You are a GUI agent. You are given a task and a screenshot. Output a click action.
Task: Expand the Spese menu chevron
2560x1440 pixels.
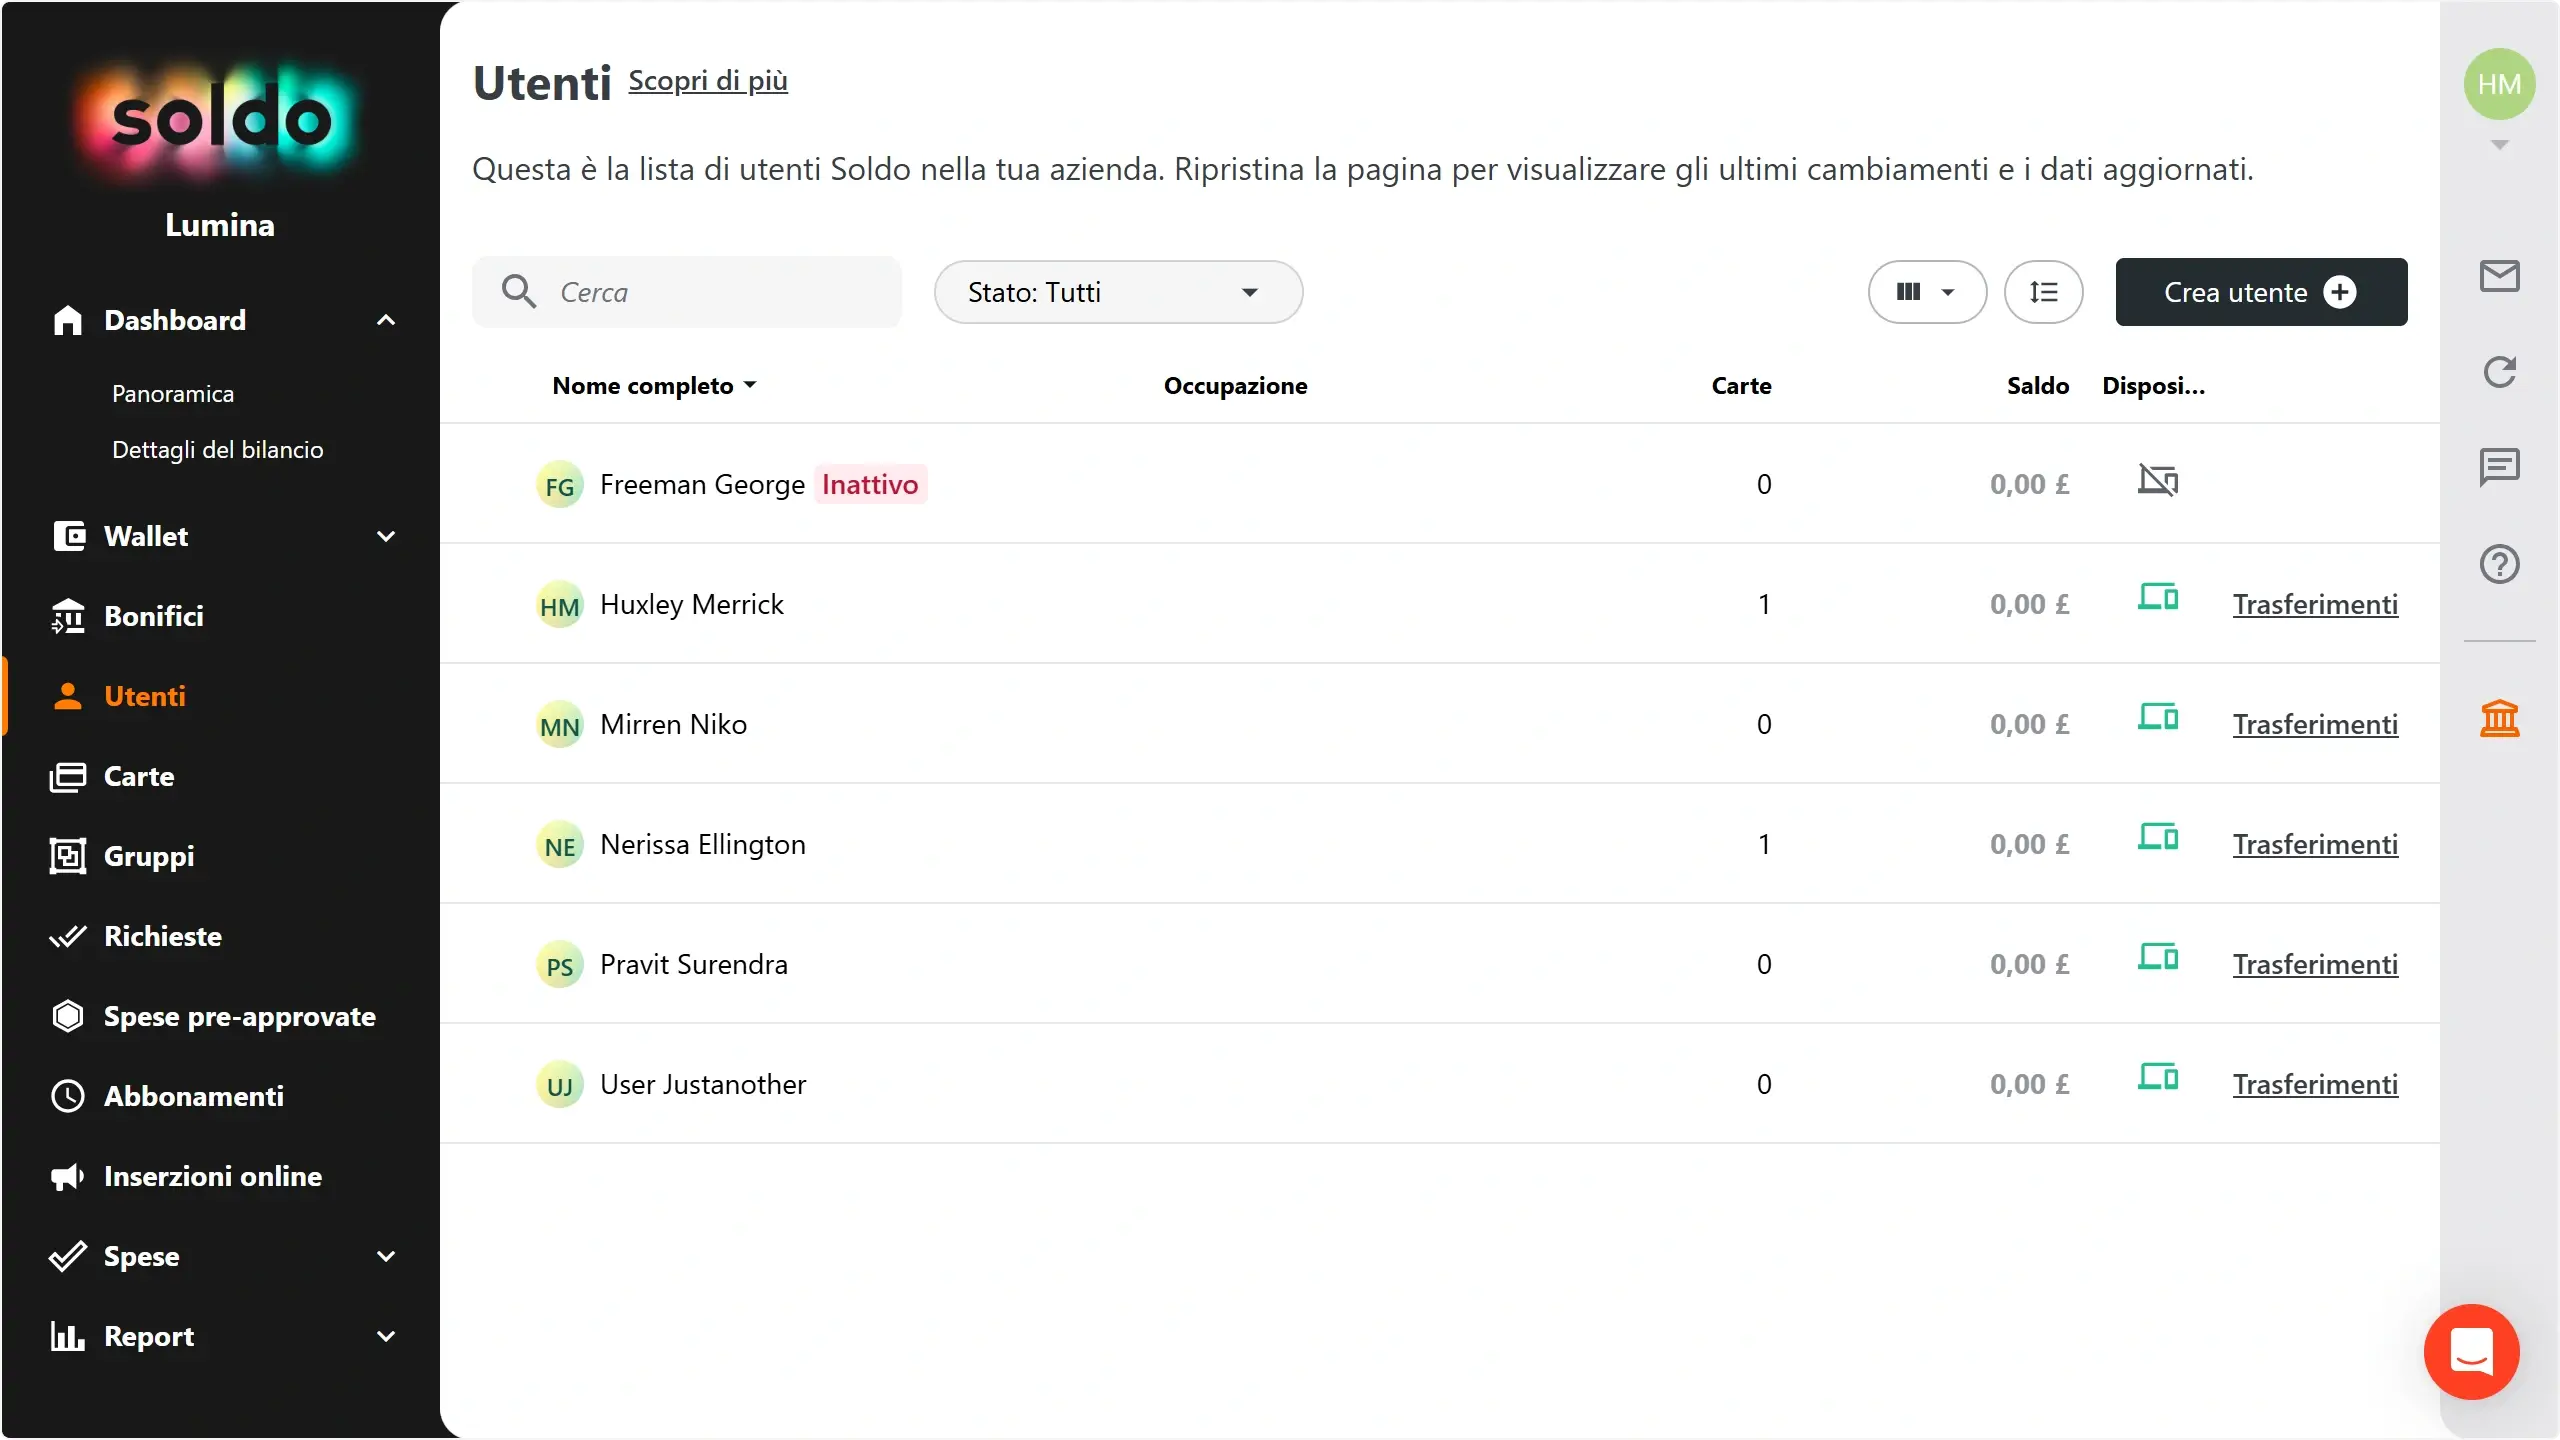click(386, 1256)
